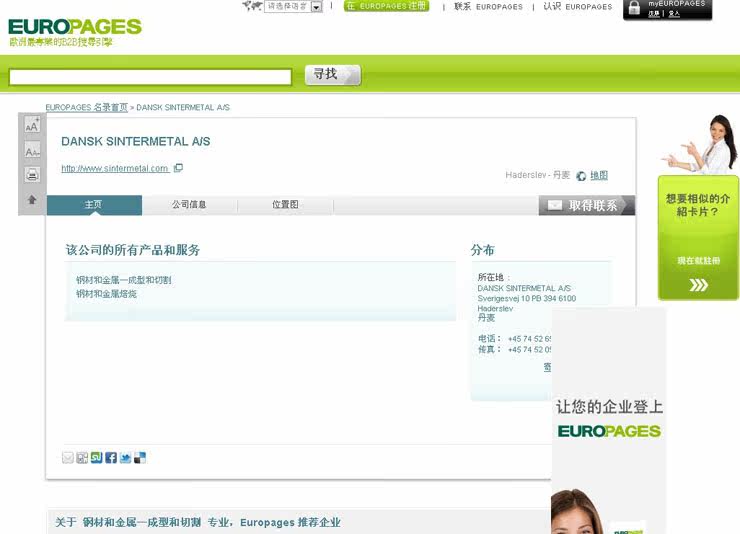Click the 現在就註冊 register now button
Viewport: 740px width, 534px height.
(698, 261)
